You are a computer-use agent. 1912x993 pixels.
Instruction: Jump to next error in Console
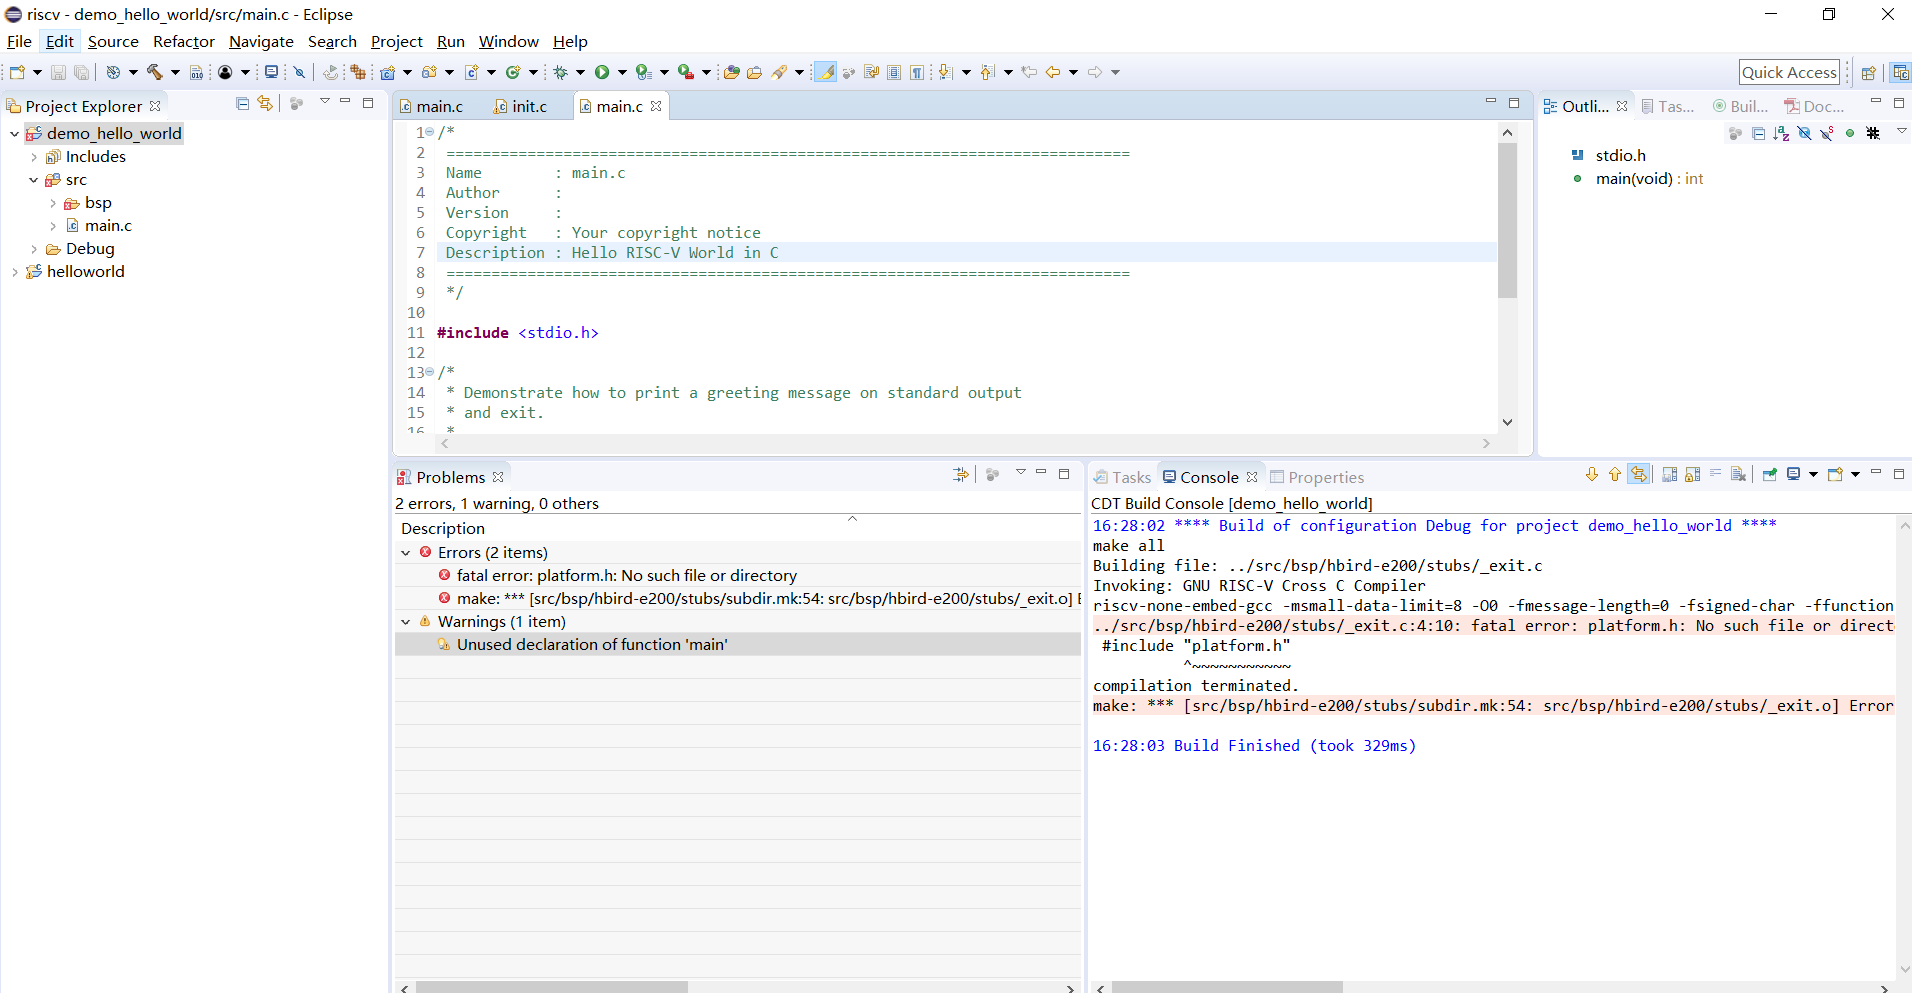pyautogui.click(x=1592, y=475)
